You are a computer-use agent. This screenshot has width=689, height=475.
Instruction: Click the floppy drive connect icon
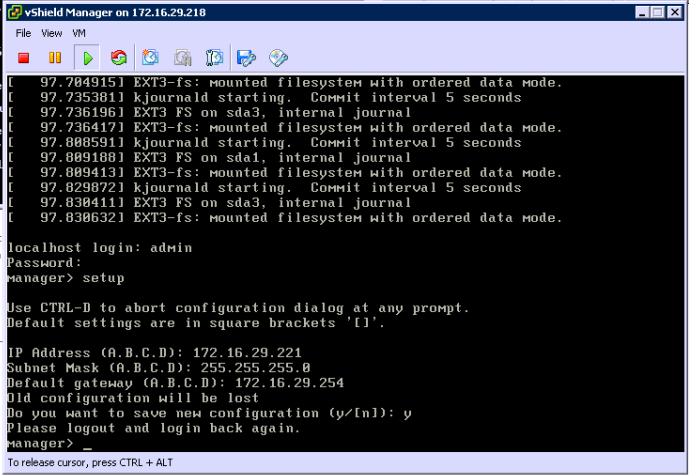[247, 57]
